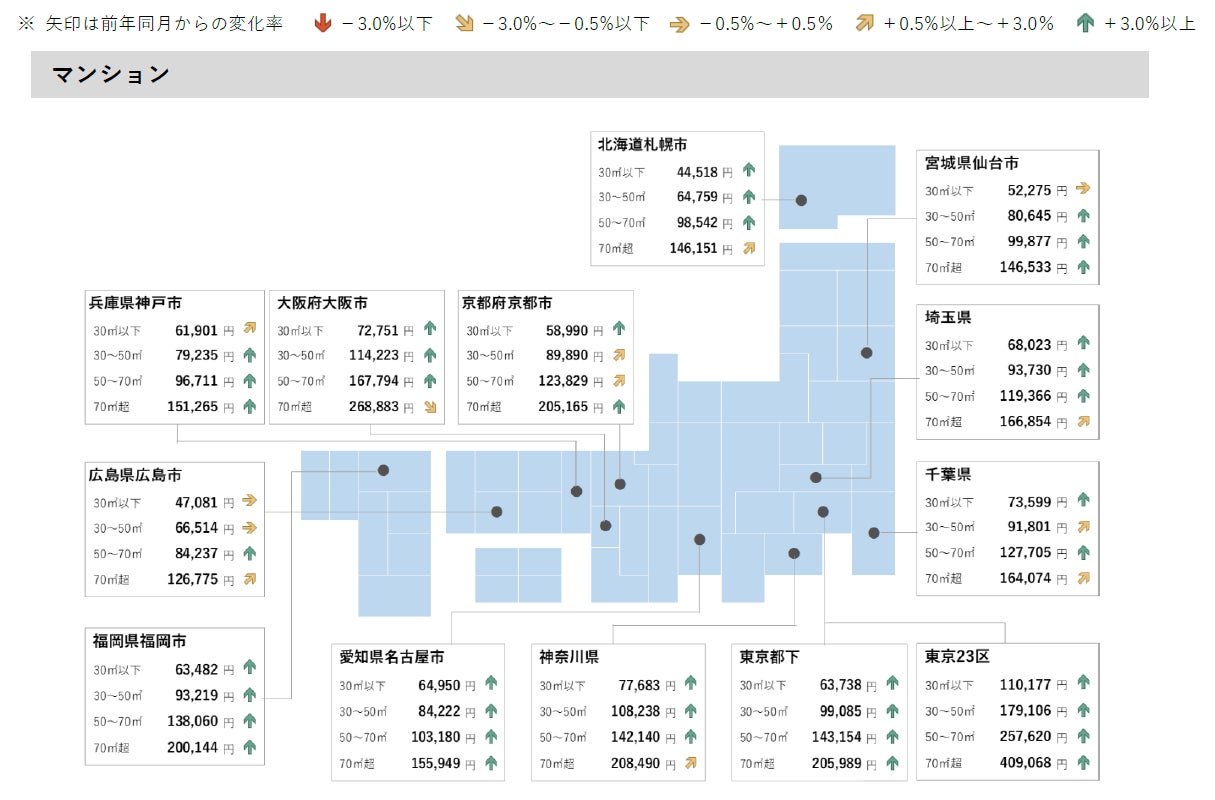Click green up arrow beside 409,068 円
1215x800 pixels.
point(1083,763)
